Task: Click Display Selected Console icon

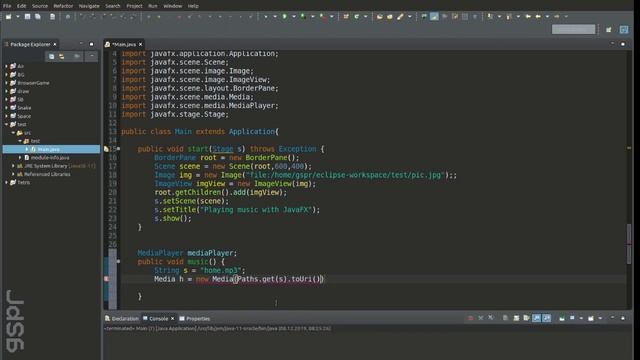Action: click(x=572, y=318)
